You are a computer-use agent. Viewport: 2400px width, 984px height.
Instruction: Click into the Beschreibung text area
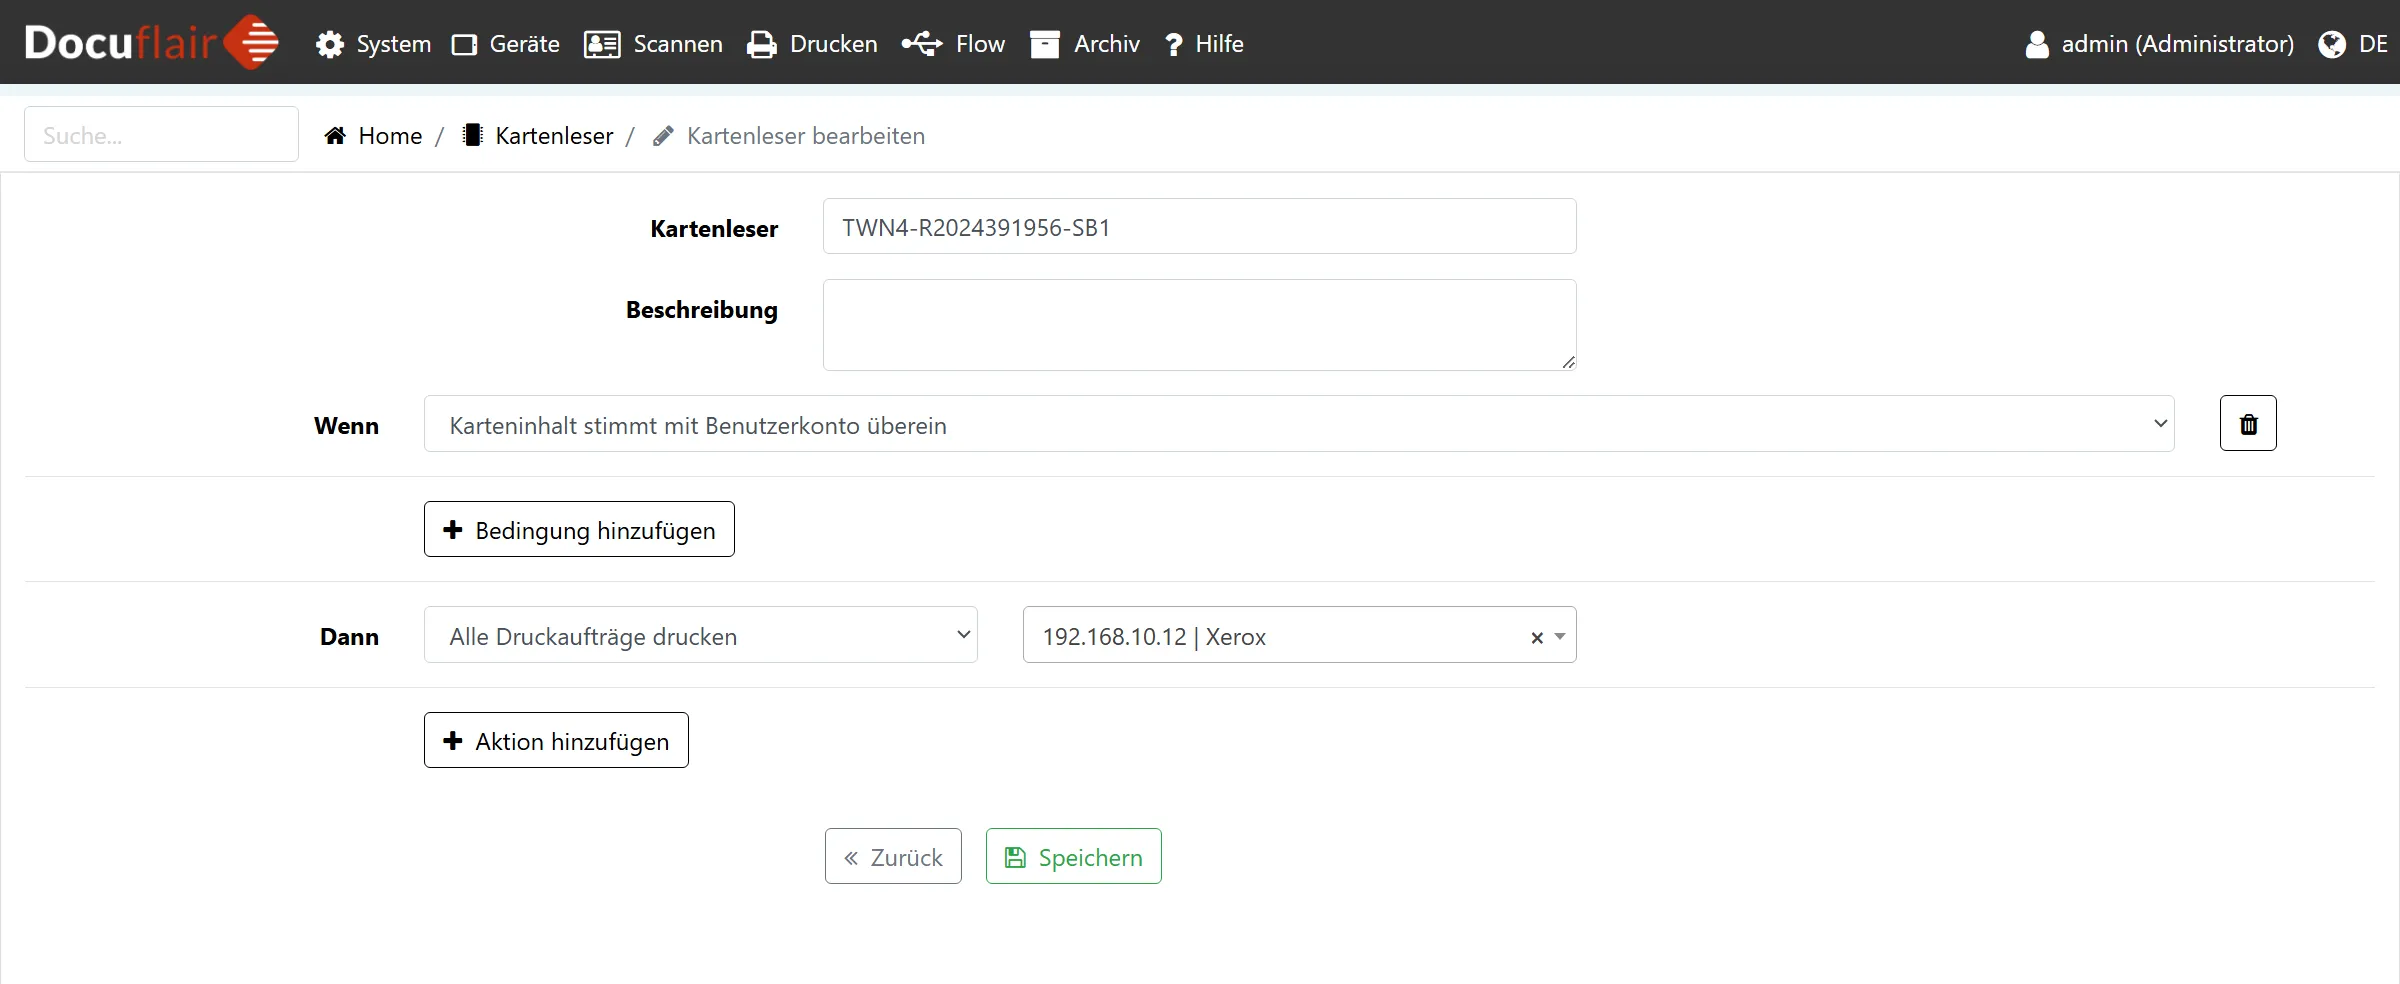pyautogui.click(x=1198, y=325)
